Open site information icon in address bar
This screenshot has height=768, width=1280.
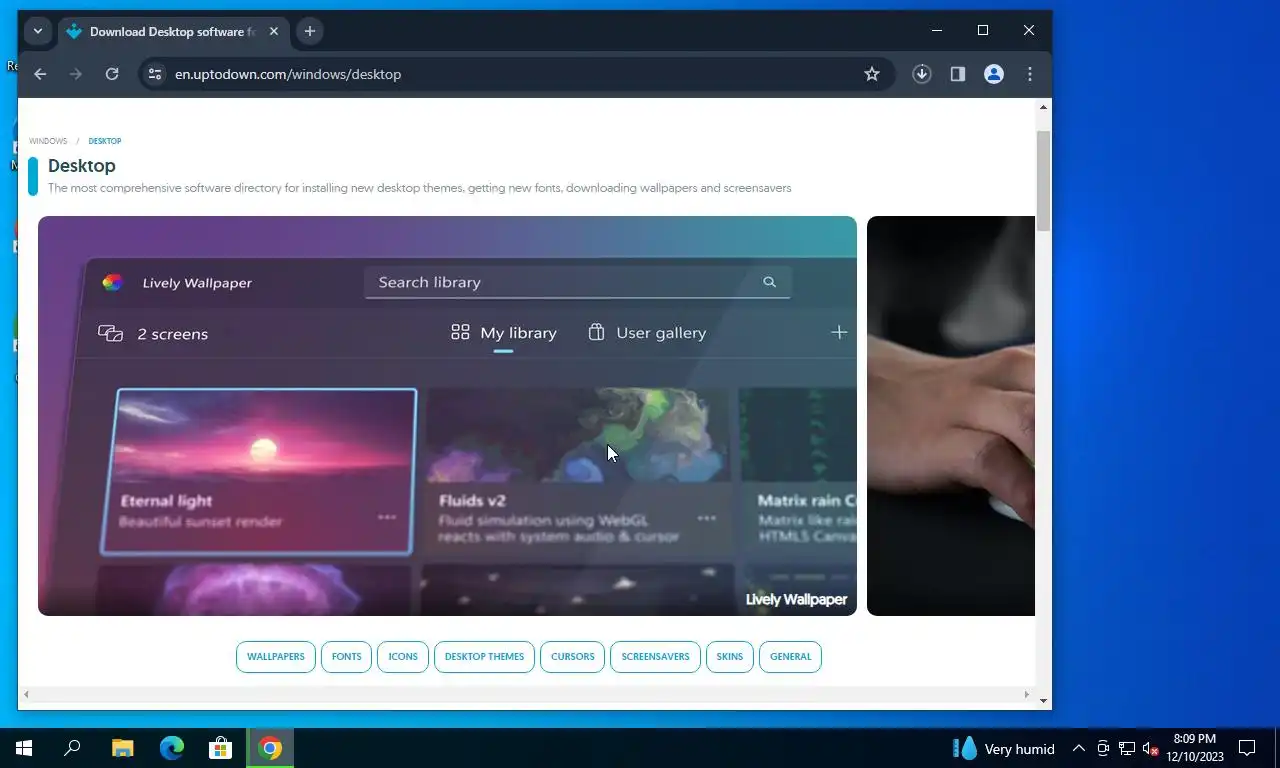pyautogui.click(x=154, y=74)
